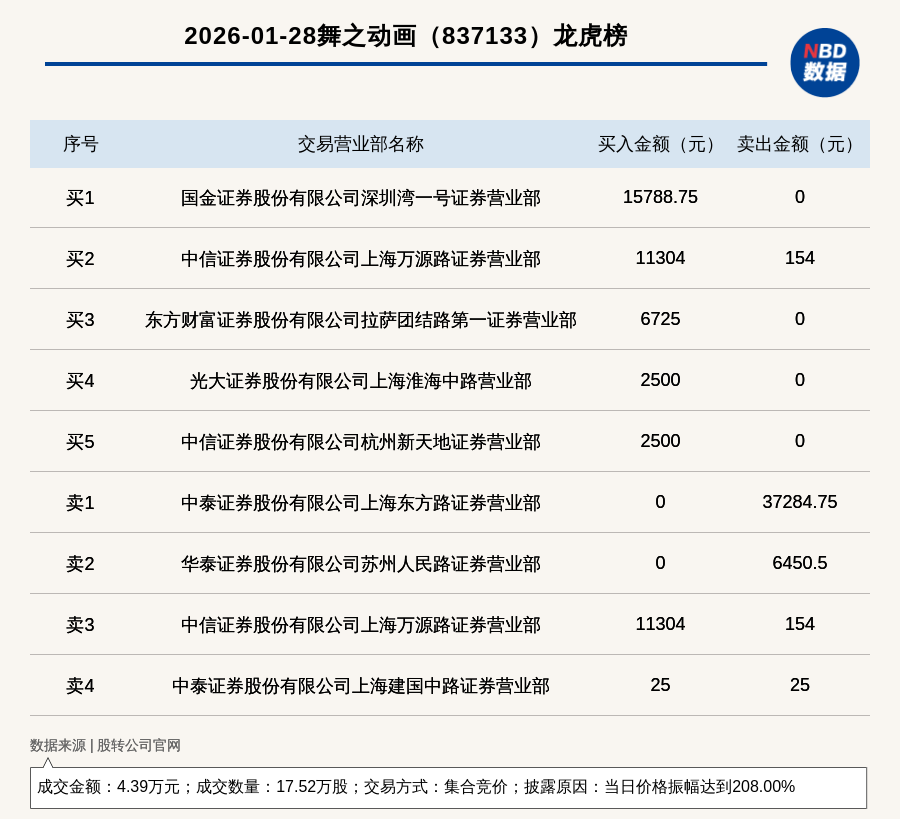
Task: Select the 国金证券深圳湾一号证券营业部 row name
Action: click(x=360, y=198)
